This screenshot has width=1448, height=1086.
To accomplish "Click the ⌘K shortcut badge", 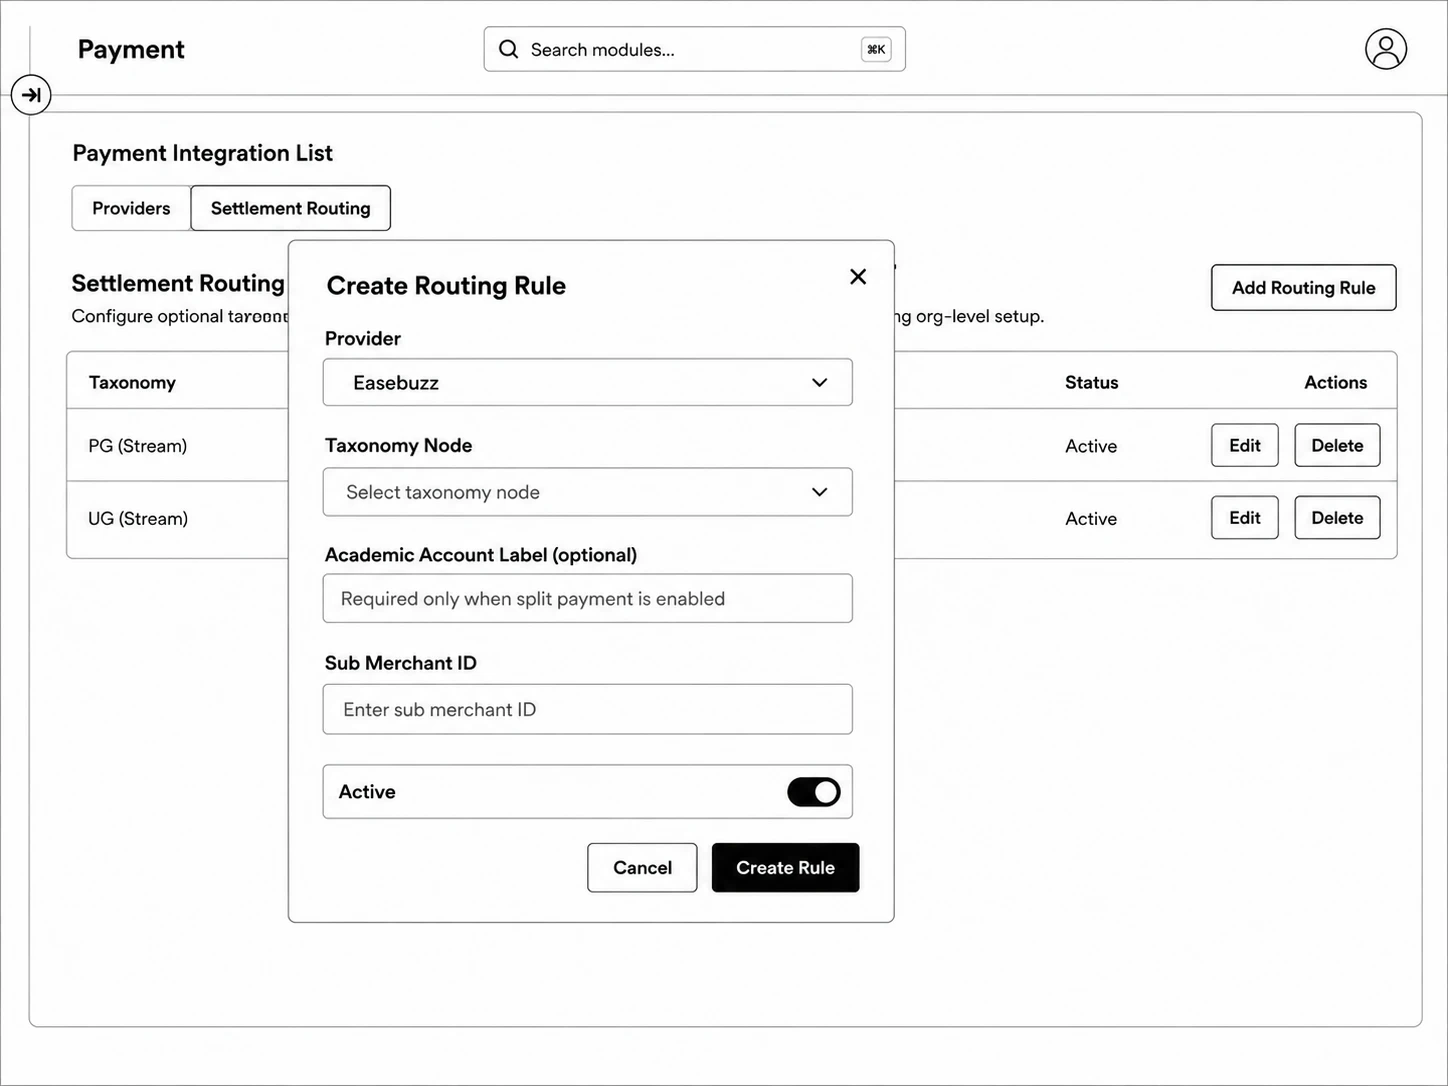I will click(x=876, y=49).
